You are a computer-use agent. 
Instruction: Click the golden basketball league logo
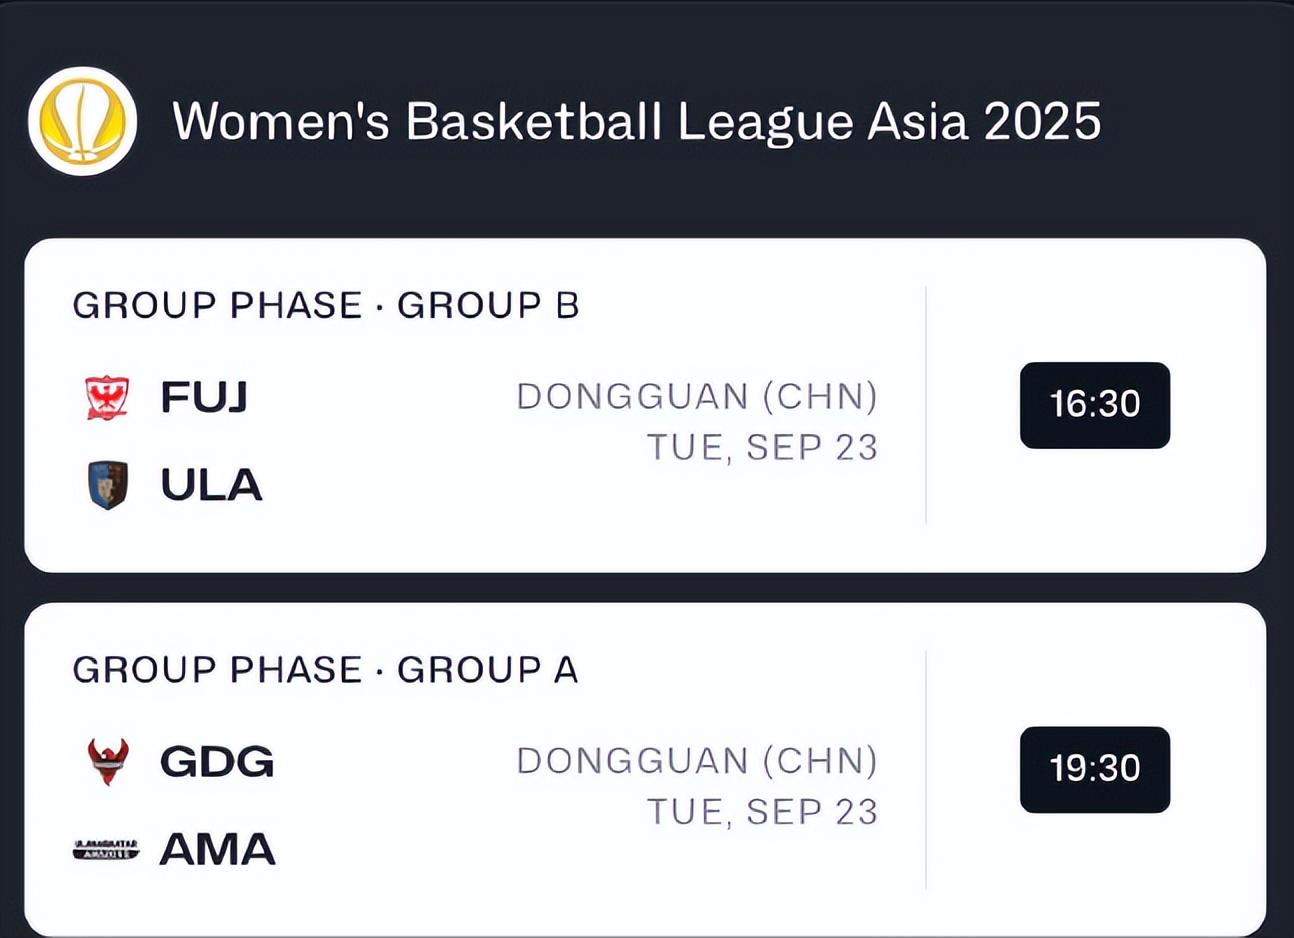(82, 121)
